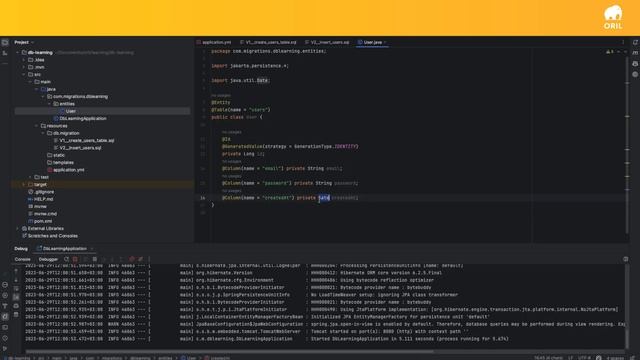Open the Structure tool window icon
Viewport: 640px width, 360px height.
tap(5, 53)
